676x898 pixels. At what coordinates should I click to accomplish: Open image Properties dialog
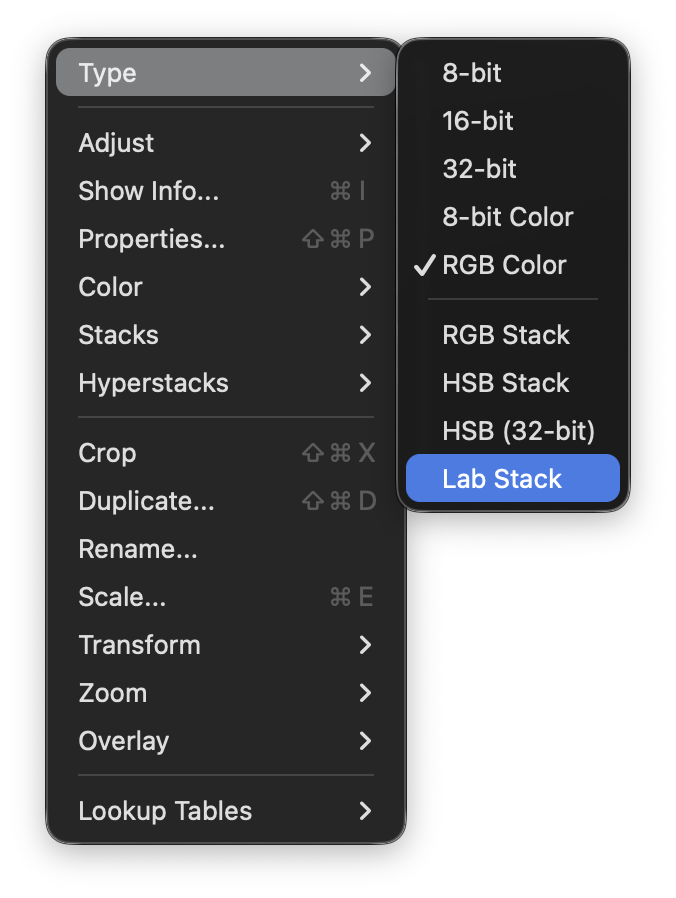click(x=151, y=239)
